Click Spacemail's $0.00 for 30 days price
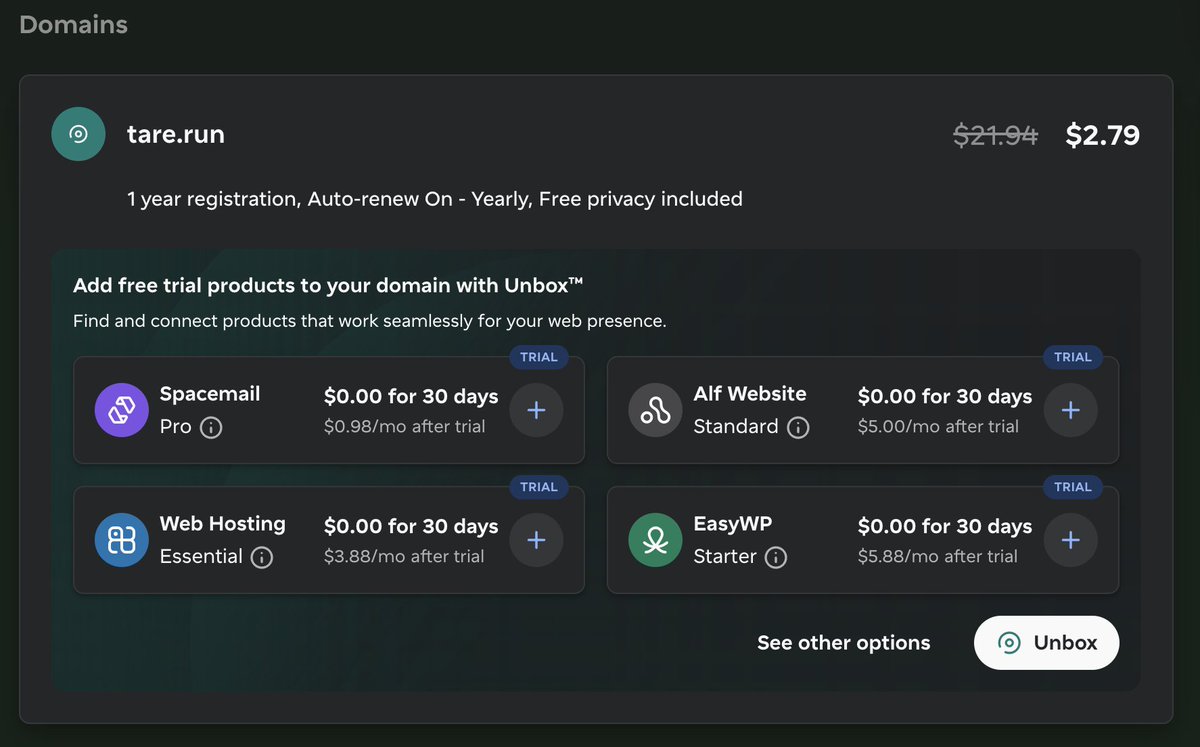The width and height of the screenshot is (1200, 747). [411, 397]
